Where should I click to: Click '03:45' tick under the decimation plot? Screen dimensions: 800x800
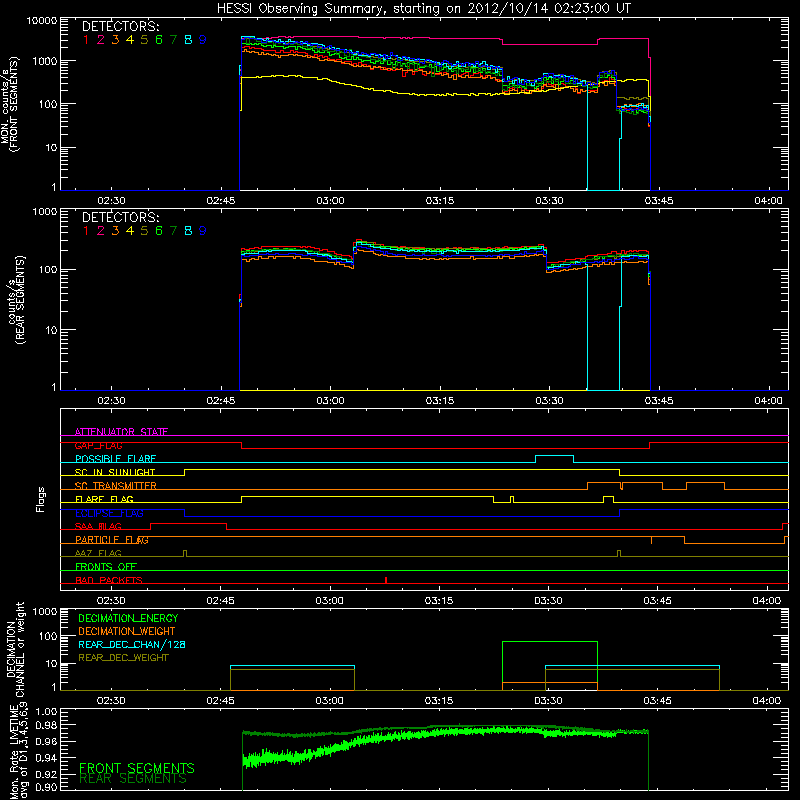tap(658, 701)
